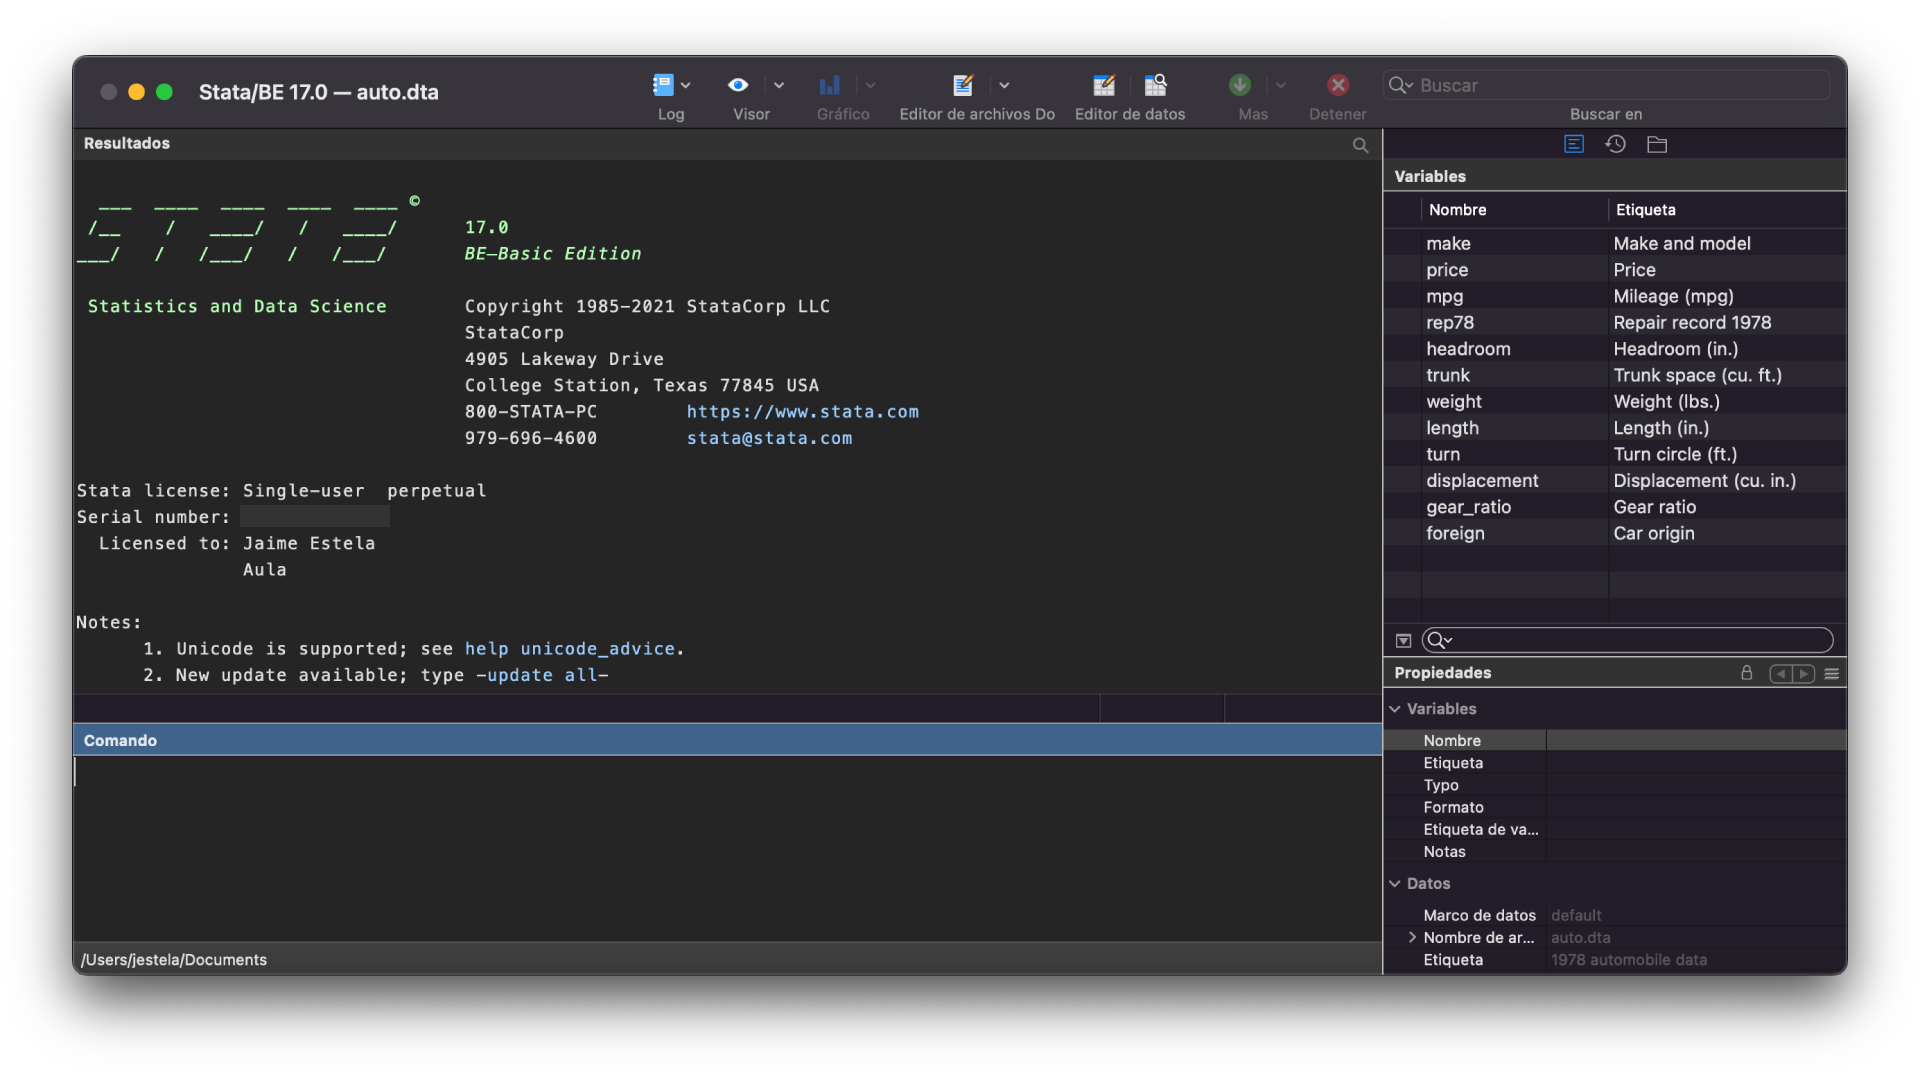Image resolution: width=1920 pixels, height=1080 pixels.
Task: Enable the variables list view in the sidebar
Action: click(1573, 144)
